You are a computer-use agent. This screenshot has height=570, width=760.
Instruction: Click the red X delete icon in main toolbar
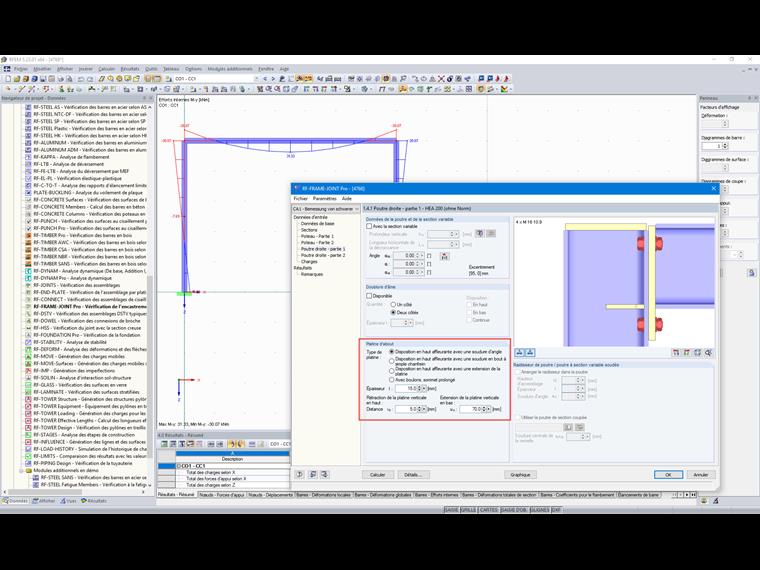441,79
